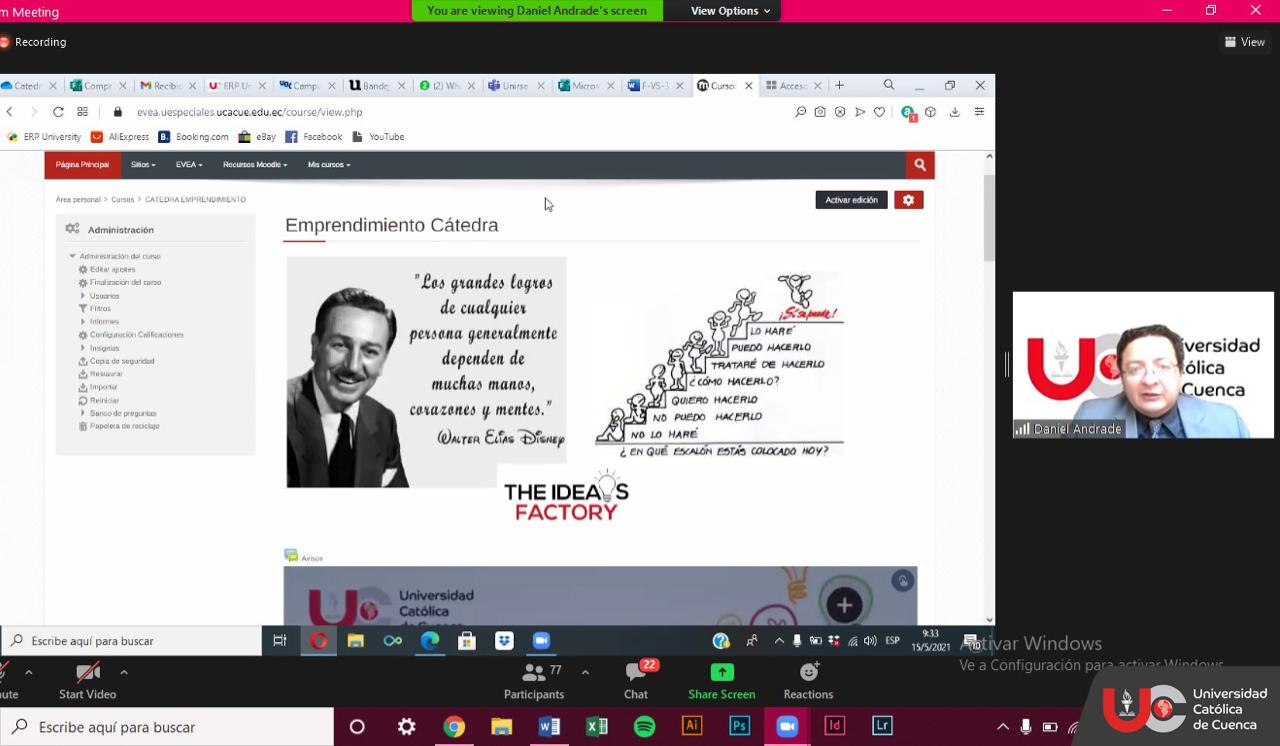This screenshot has width=1280, height=746.
Task: Expand the Participants options arrow
Action: [x=585, y=672]
